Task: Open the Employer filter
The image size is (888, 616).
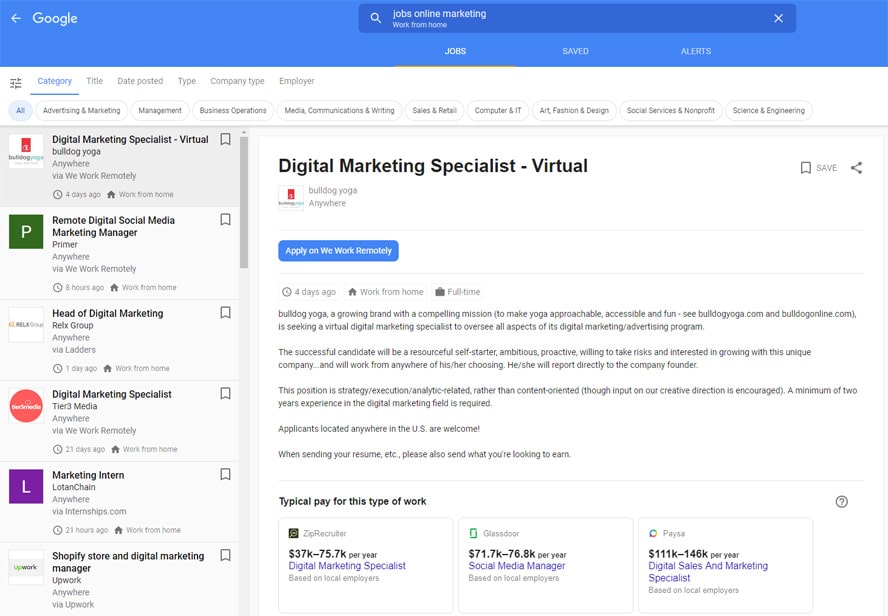Action: pos(297,81)
